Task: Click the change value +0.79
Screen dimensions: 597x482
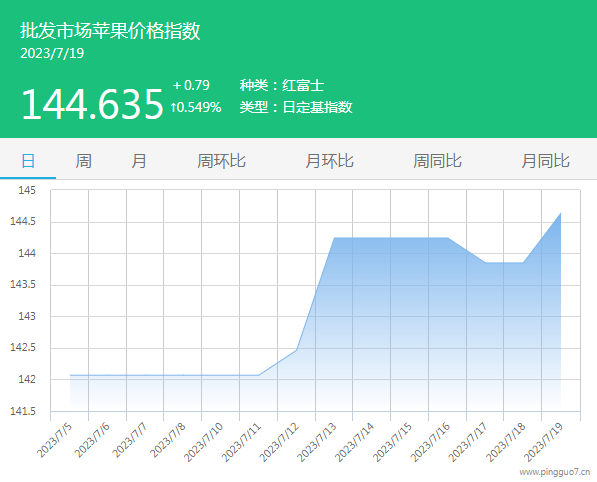Action: [x=191, y=85]
